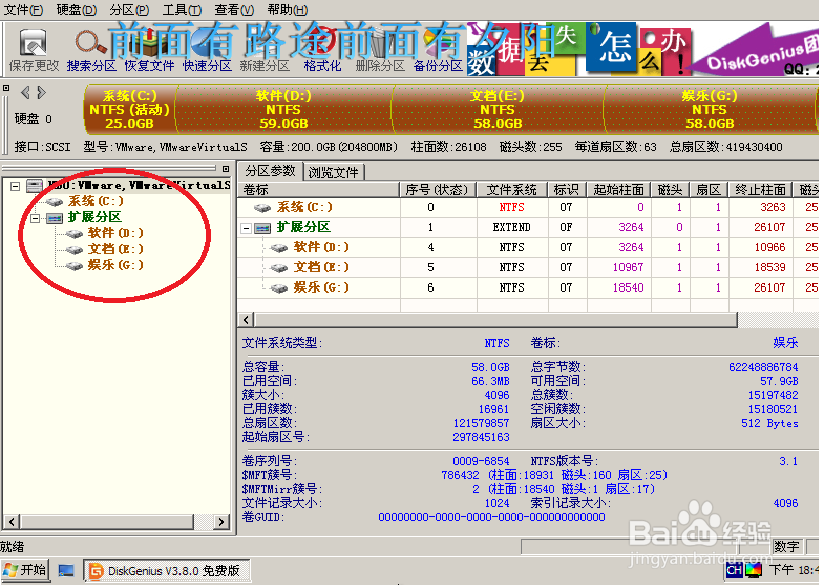Image resolution: width=819 pixels, height=587 pixels.
Task: Click the 格式化 toolbar button
Action: click(x=322, y=50)
